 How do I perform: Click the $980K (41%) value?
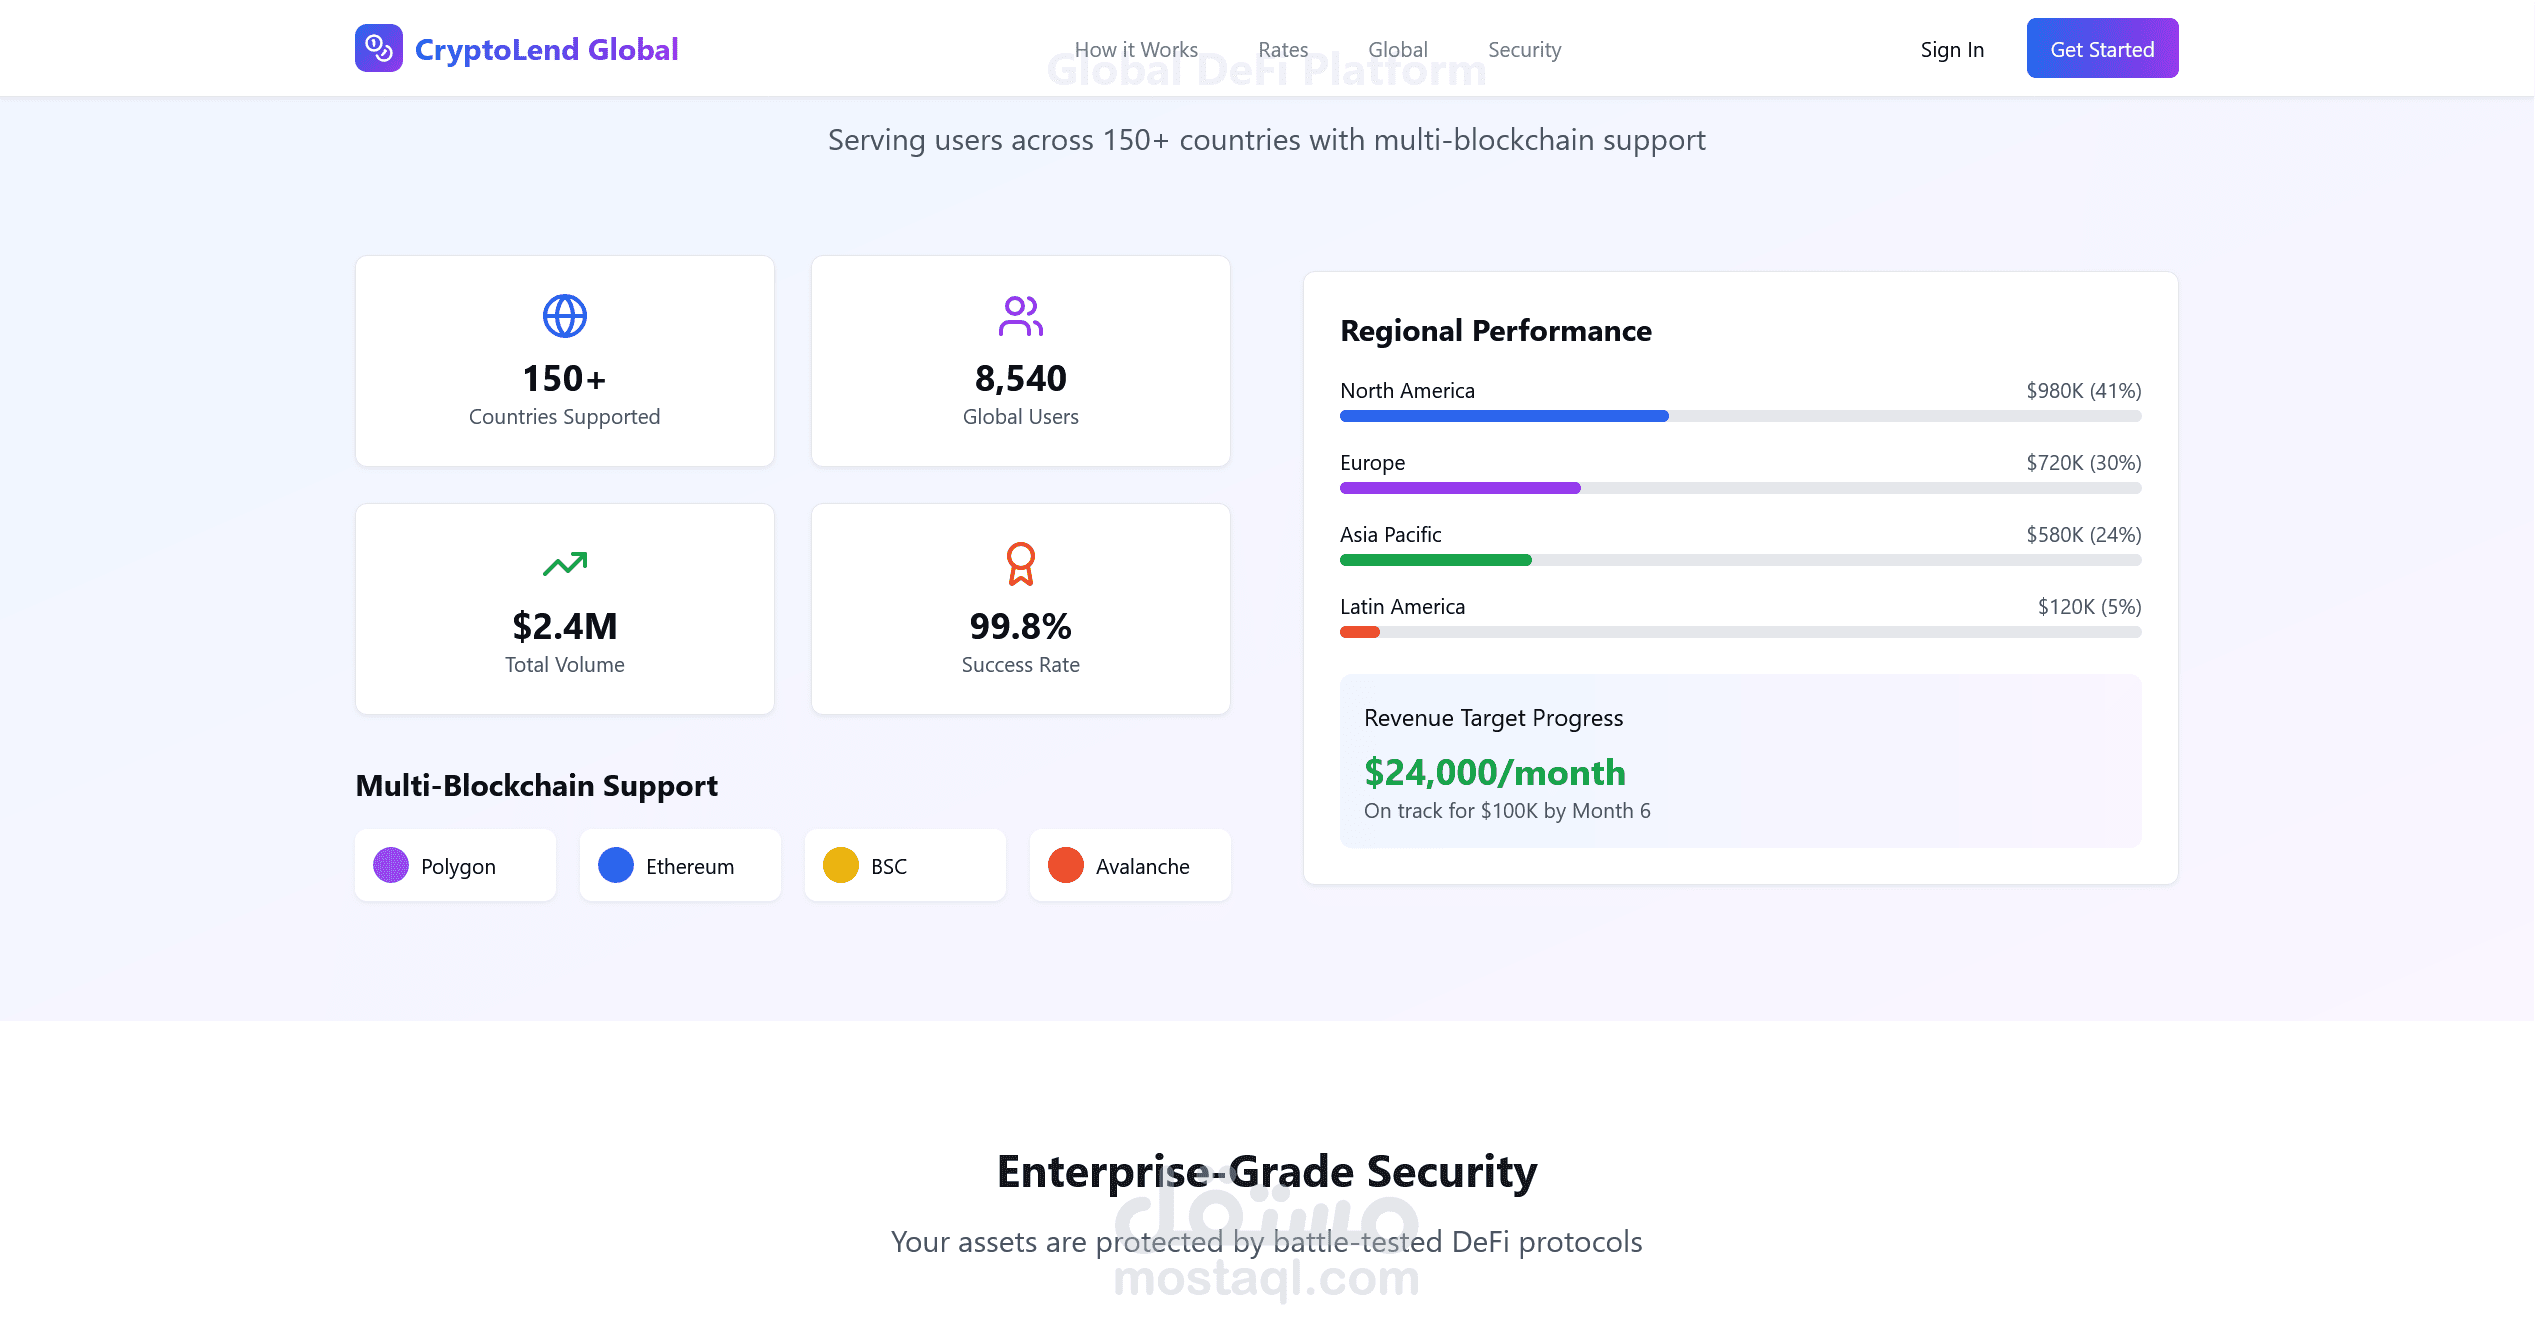coord(2084,390)
